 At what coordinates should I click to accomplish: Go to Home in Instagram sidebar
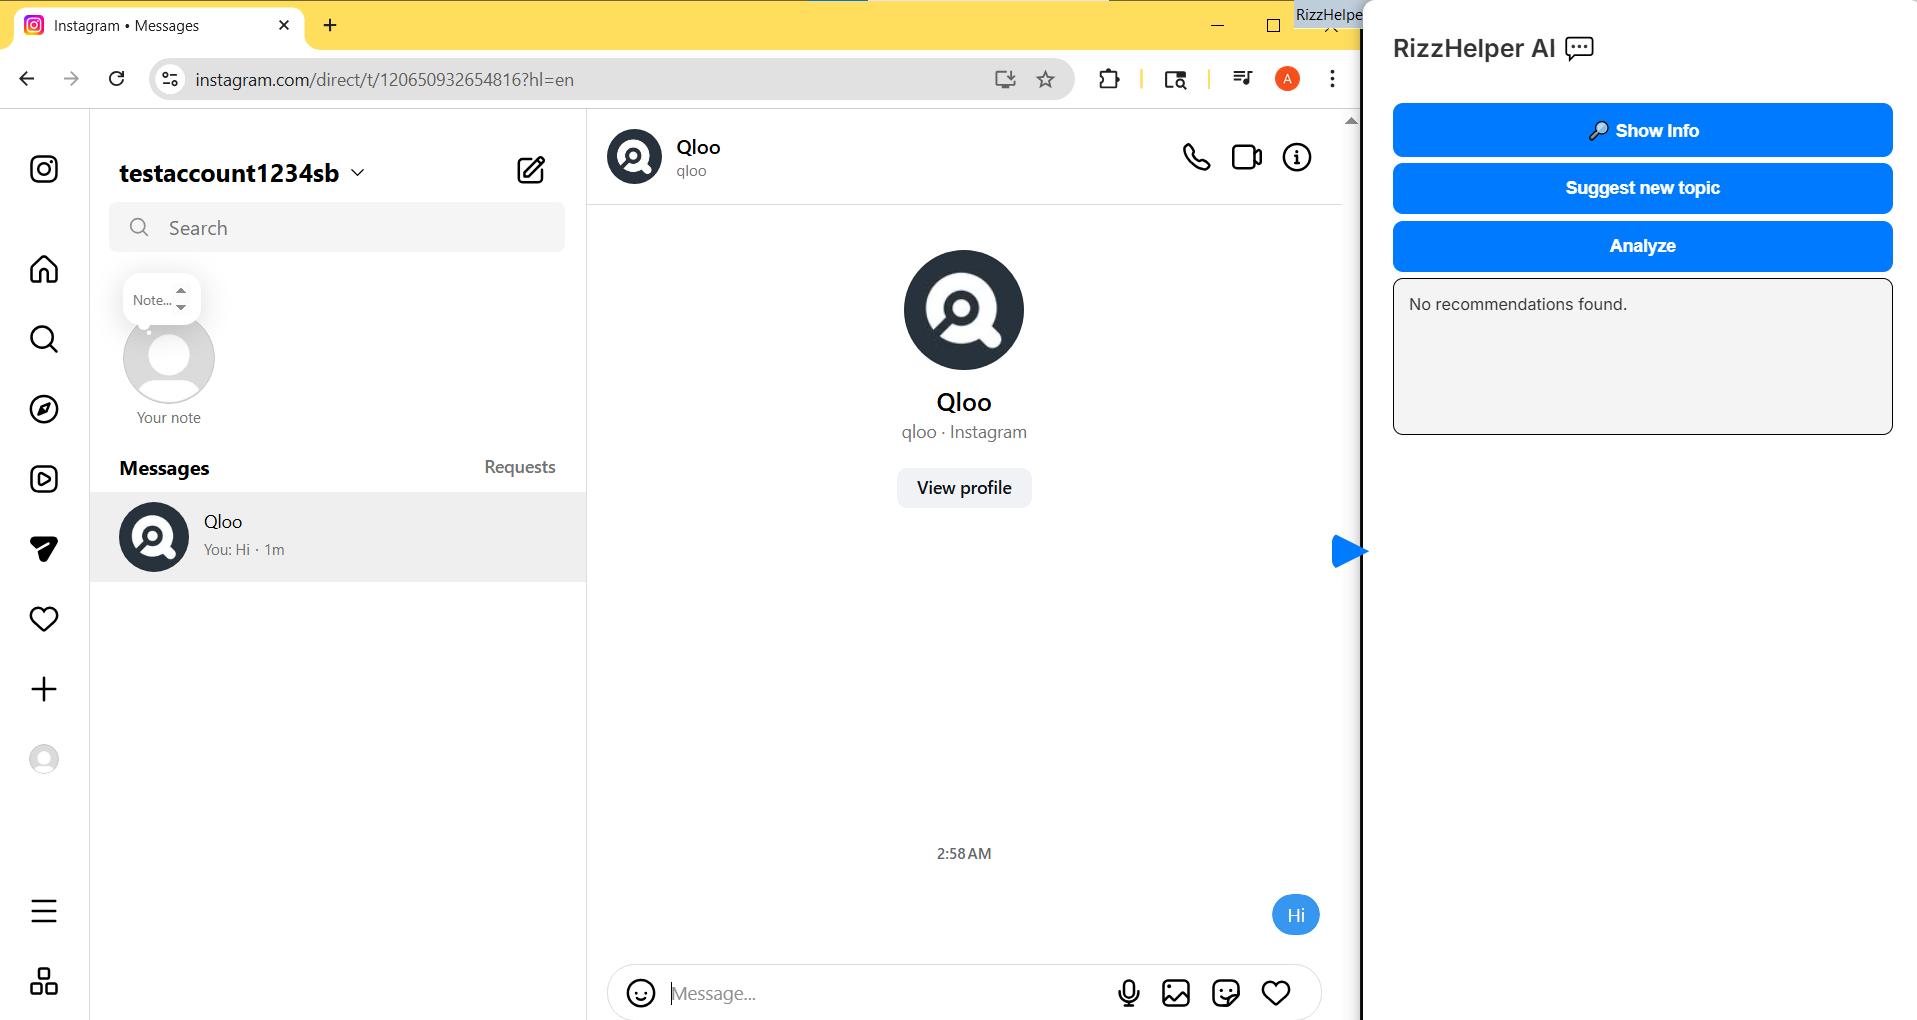pyautogui.click(x=44, y=269)
